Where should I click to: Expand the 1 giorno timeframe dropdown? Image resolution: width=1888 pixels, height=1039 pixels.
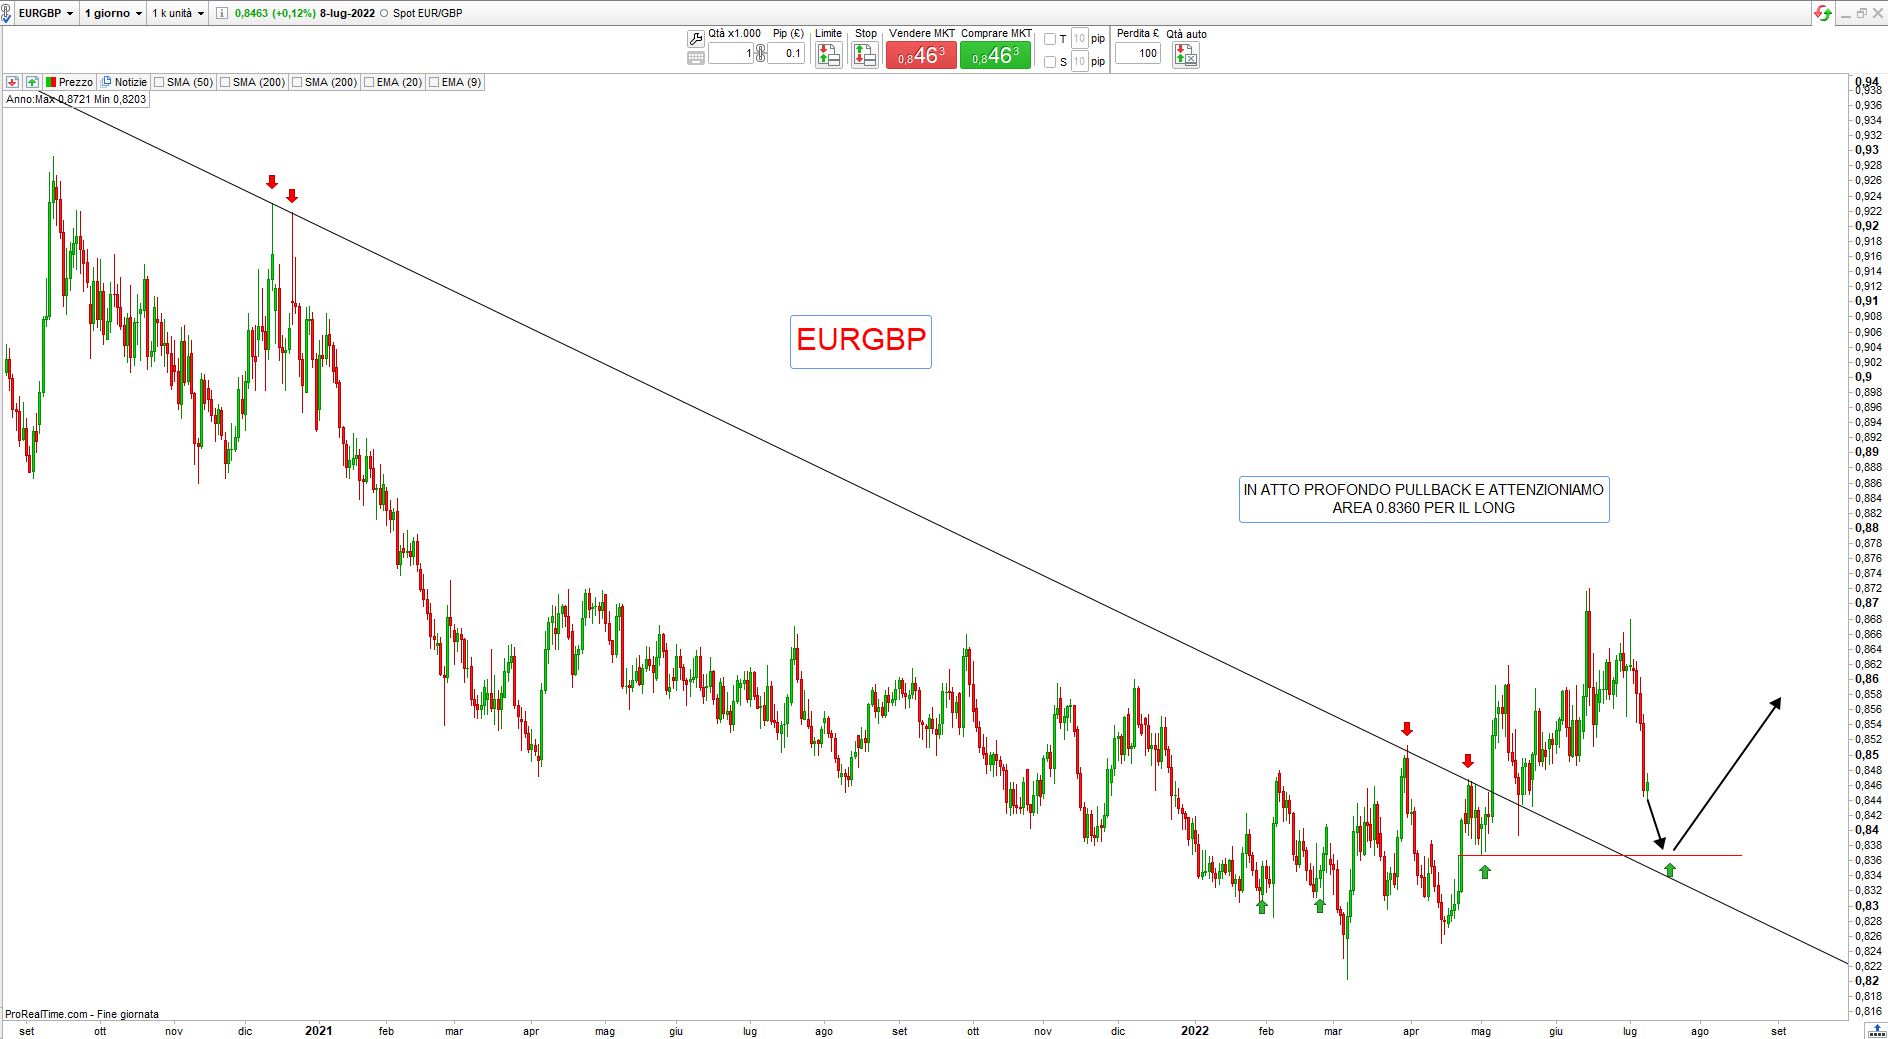[x=112, y=14]
